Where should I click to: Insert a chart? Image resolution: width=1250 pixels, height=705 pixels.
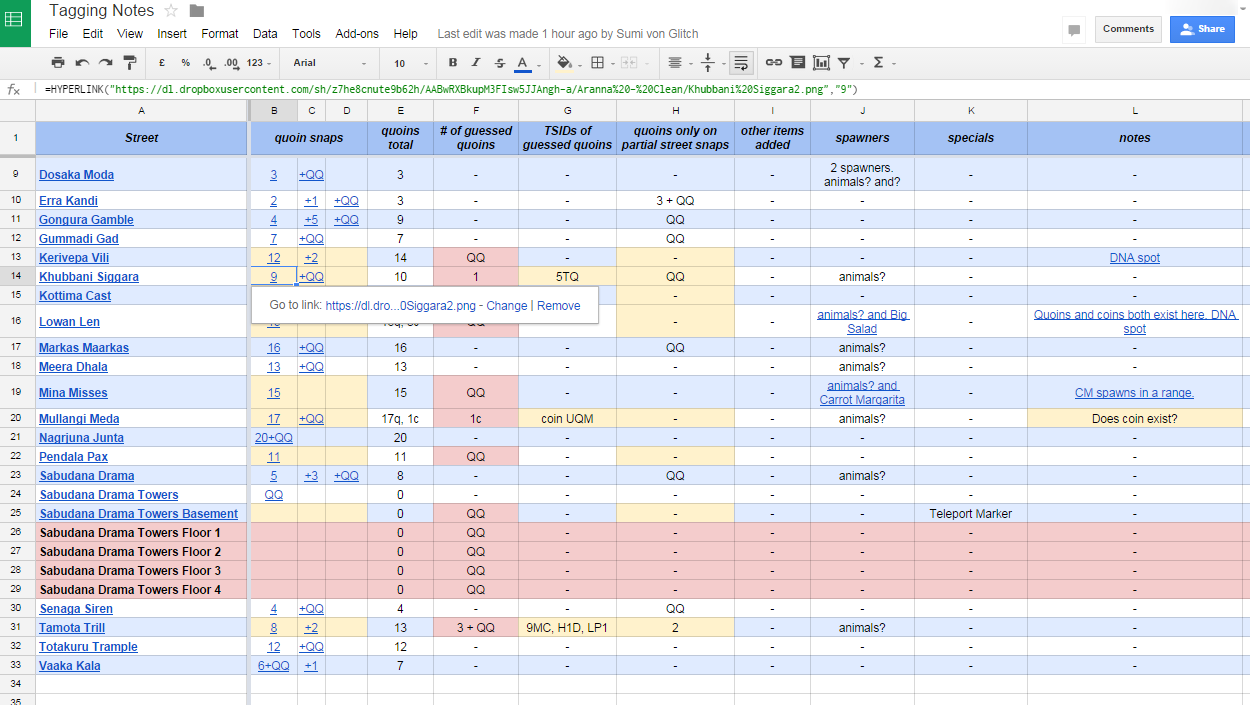pos(822,63)
